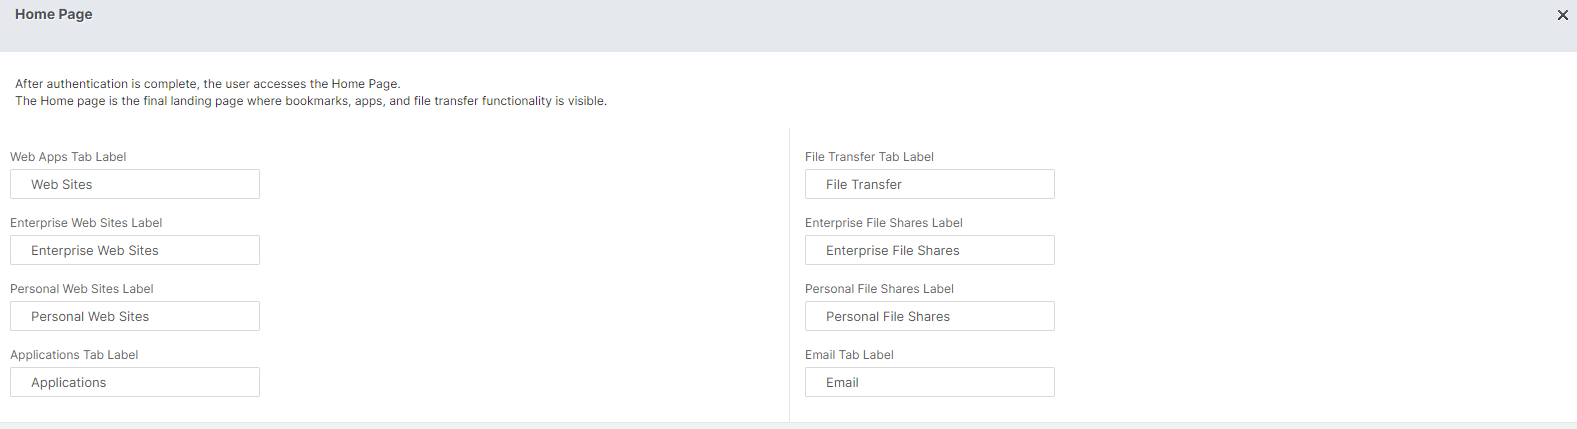Viewport: 1577px width, 429px height.
Task: Click the Email text field
Action: (x=930, y=382)
